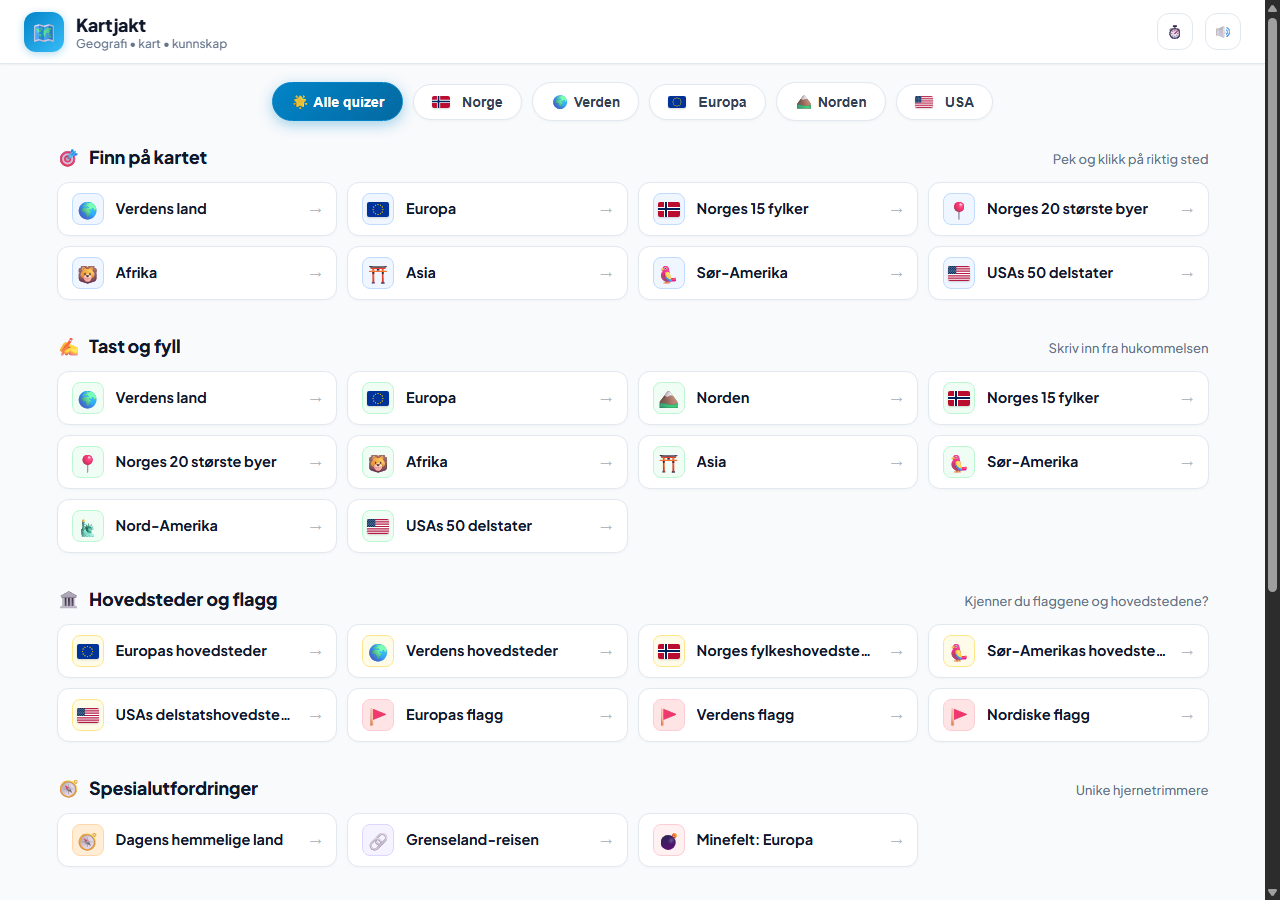The image size is (1280, 900).
Task: Start the Afrika quiz under Tast og fyll
Action: [487, 462]
